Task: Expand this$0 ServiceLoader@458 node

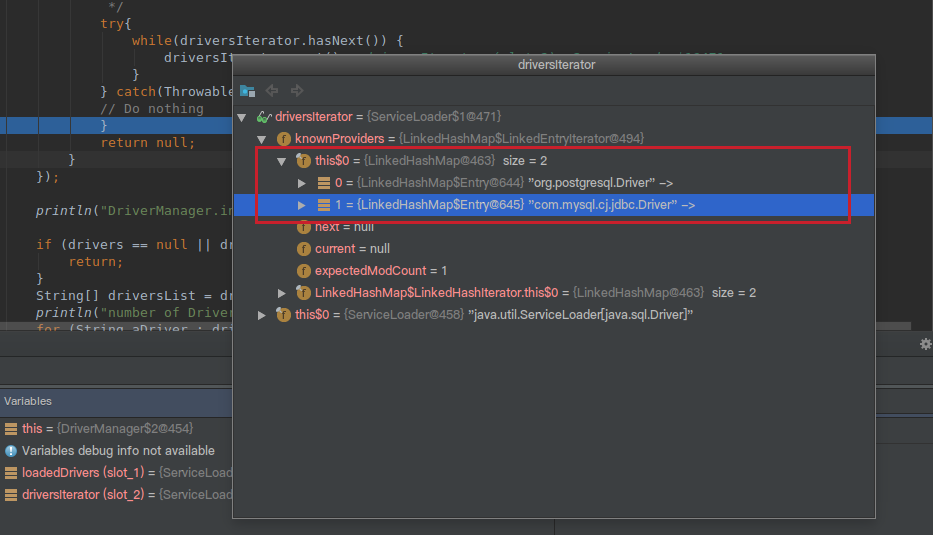Action: 262,315
